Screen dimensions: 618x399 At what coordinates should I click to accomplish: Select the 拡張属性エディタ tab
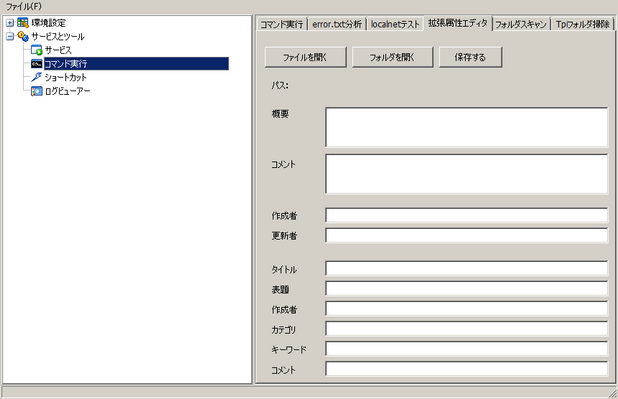tap(458, 23)
